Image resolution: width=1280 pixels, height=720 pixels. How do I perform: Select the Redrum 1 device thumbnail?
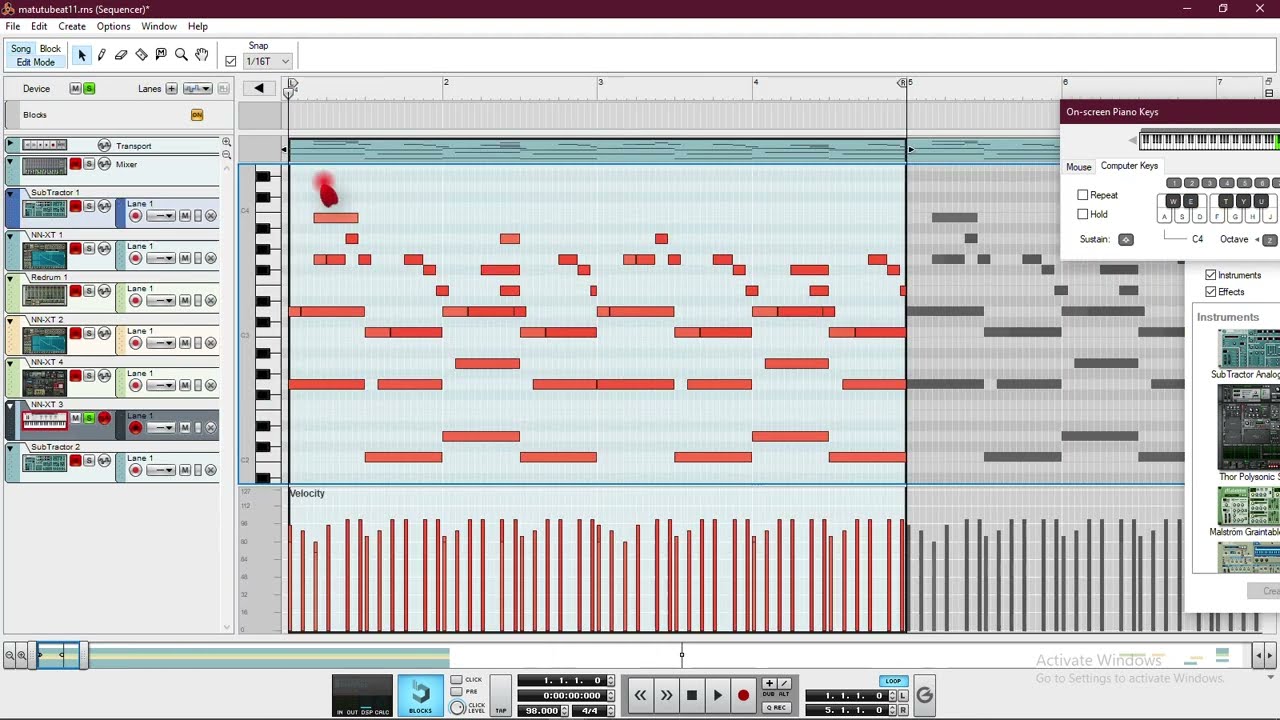45,294
